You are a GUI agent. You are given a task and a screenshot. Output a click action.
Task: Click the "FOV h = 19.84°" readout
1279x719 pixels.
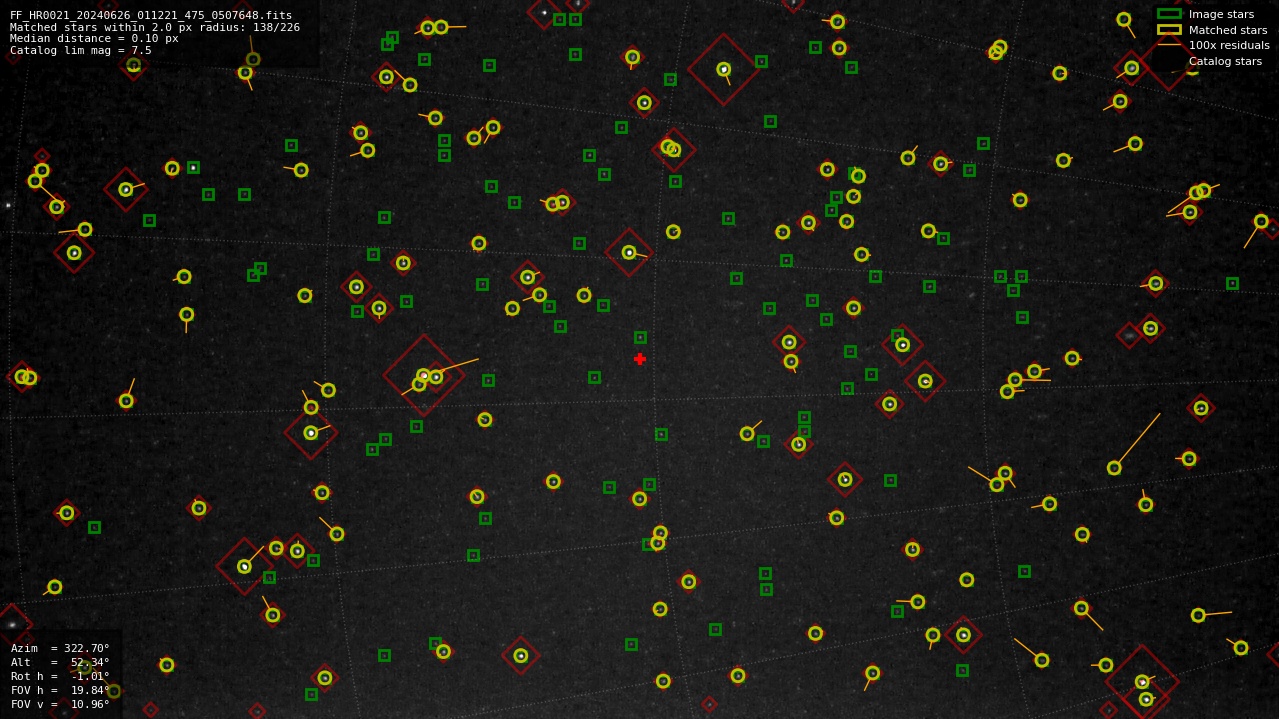[60, 690]
